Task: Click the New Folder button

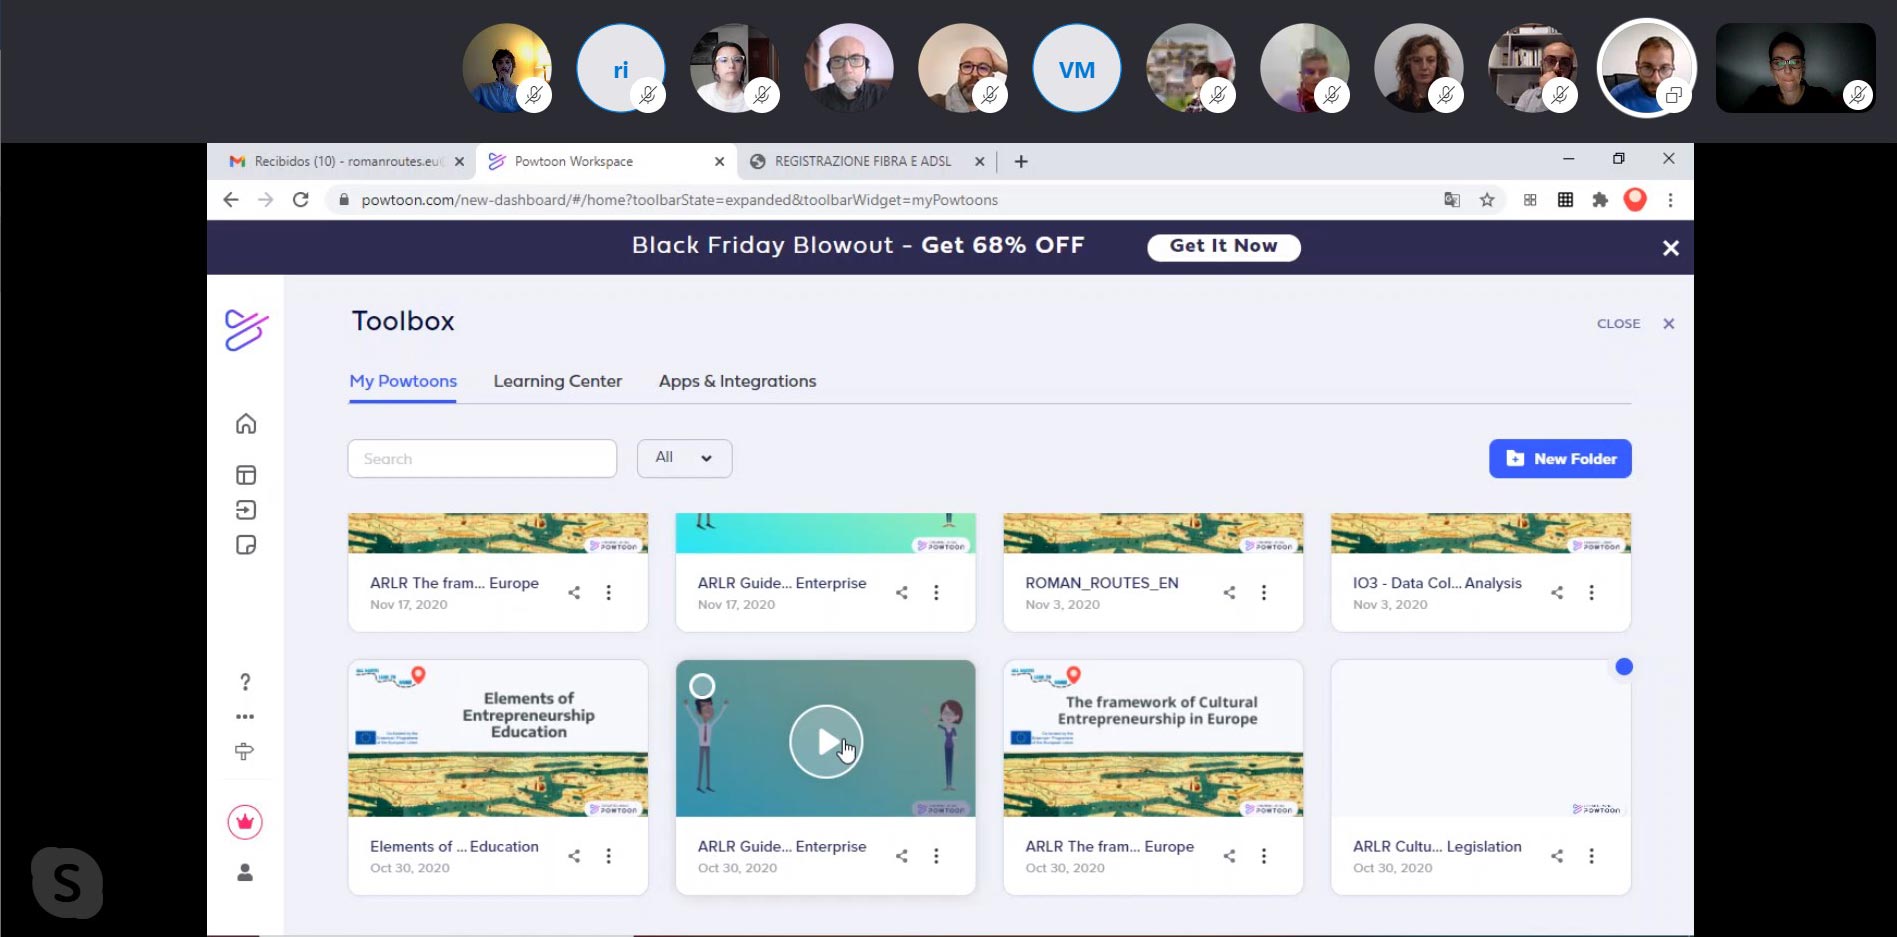Action: [x=1560, y=459]
